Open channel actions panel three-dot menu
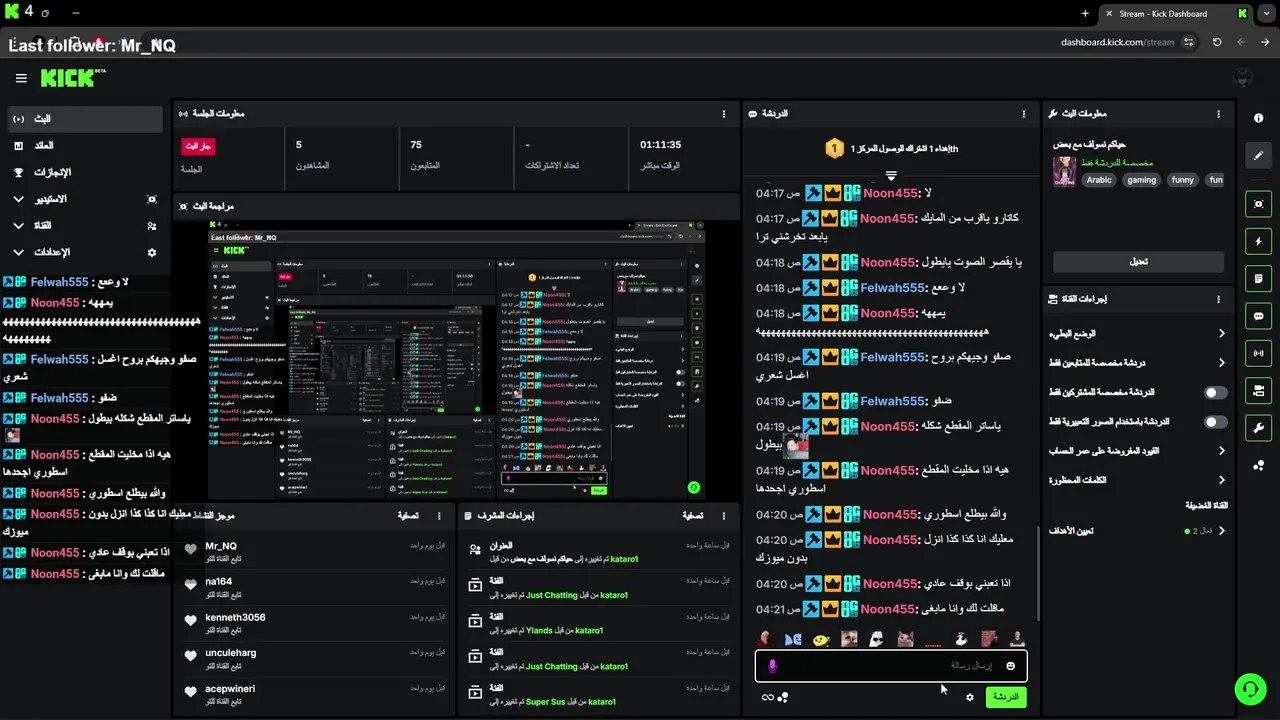The width and height of the screenshot is (1280, 720). [1218, 299]
